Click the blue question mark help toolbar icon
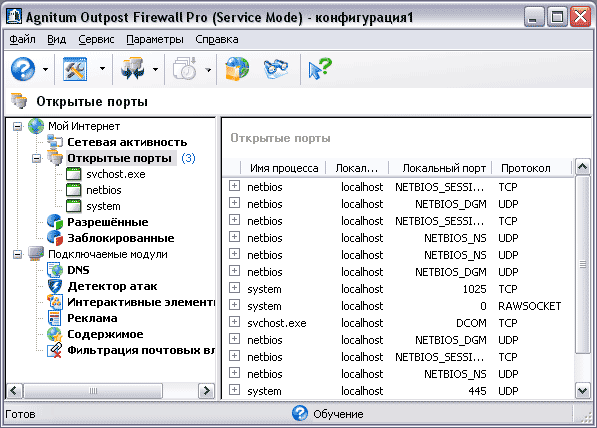The image size is (597, 428). pos(23,69)
